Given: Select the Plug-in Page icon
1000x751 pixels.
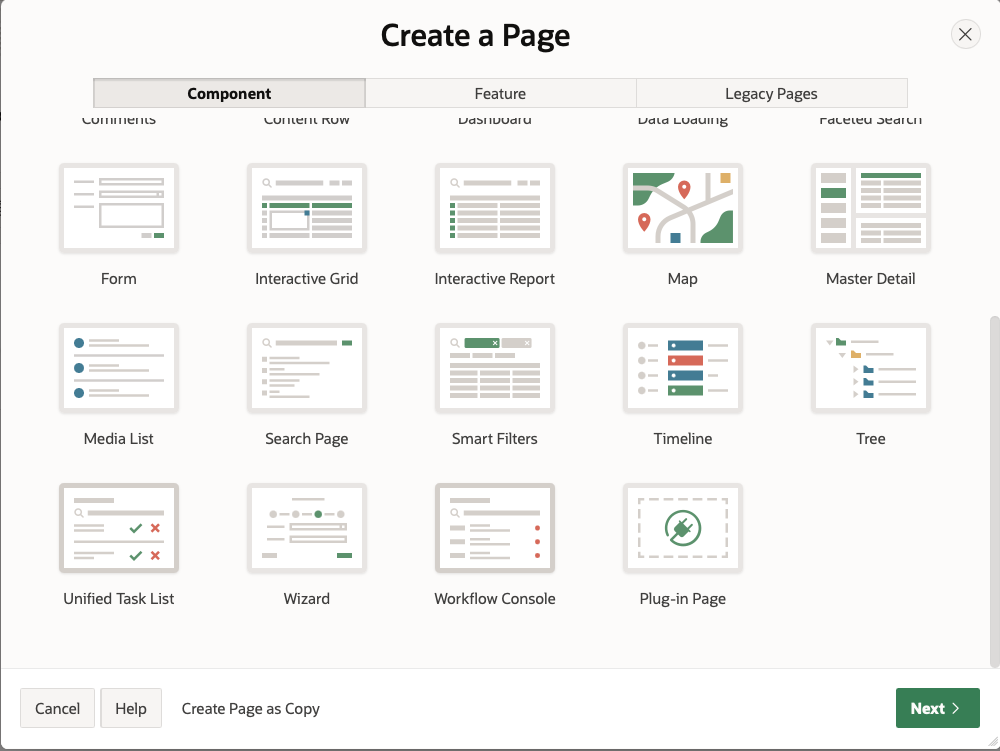Looking at the screenshot, I should click(x=683, y=528).
